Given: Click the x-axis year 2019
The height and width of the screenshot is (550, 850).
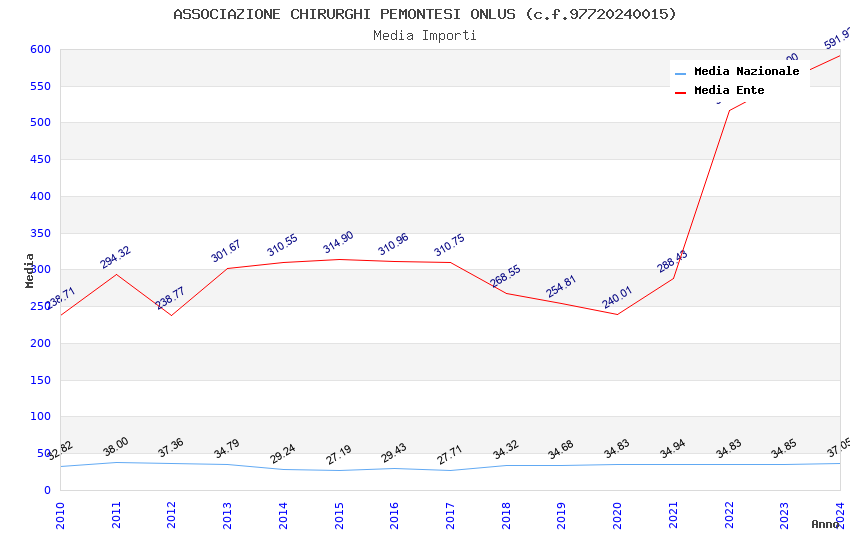Looking at the screenshot, I should tap(561, 515).
